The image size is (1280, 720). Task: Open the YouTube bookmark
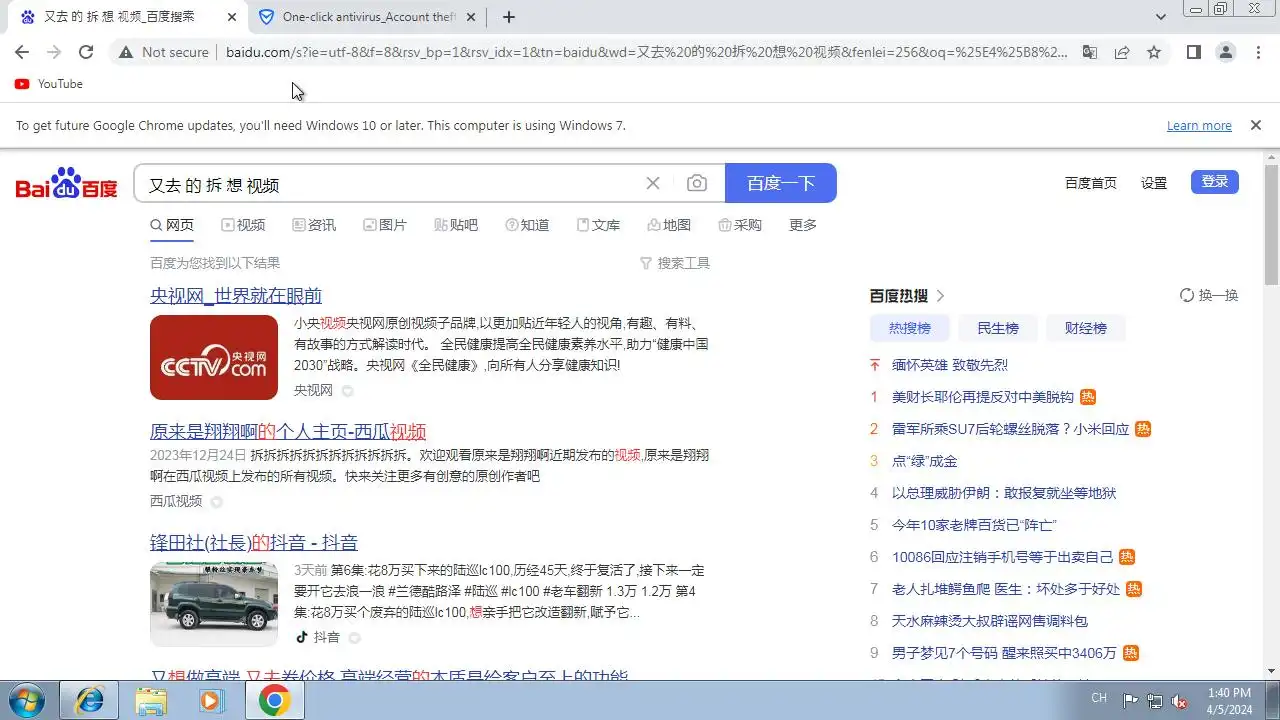49,84
